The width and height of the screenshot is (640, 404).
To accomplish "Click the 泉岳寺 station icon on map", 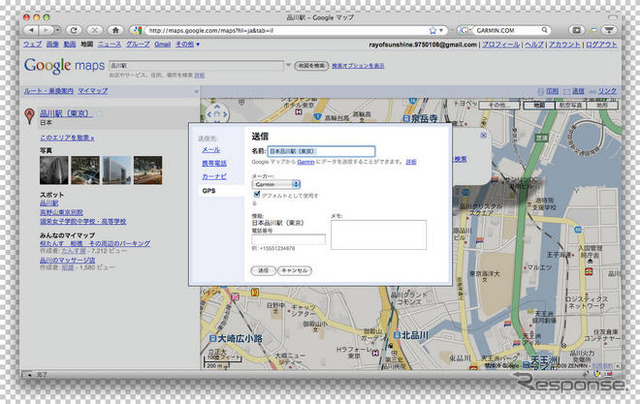I will coord(406,119).
